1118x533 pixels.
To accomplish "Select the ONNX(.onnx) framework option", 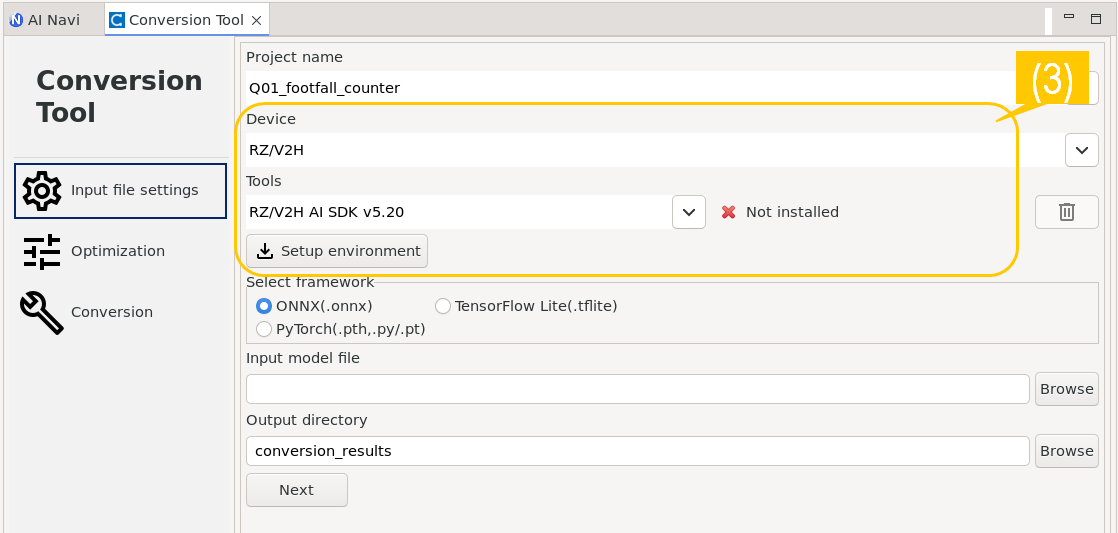I will (x=264, y=306).
